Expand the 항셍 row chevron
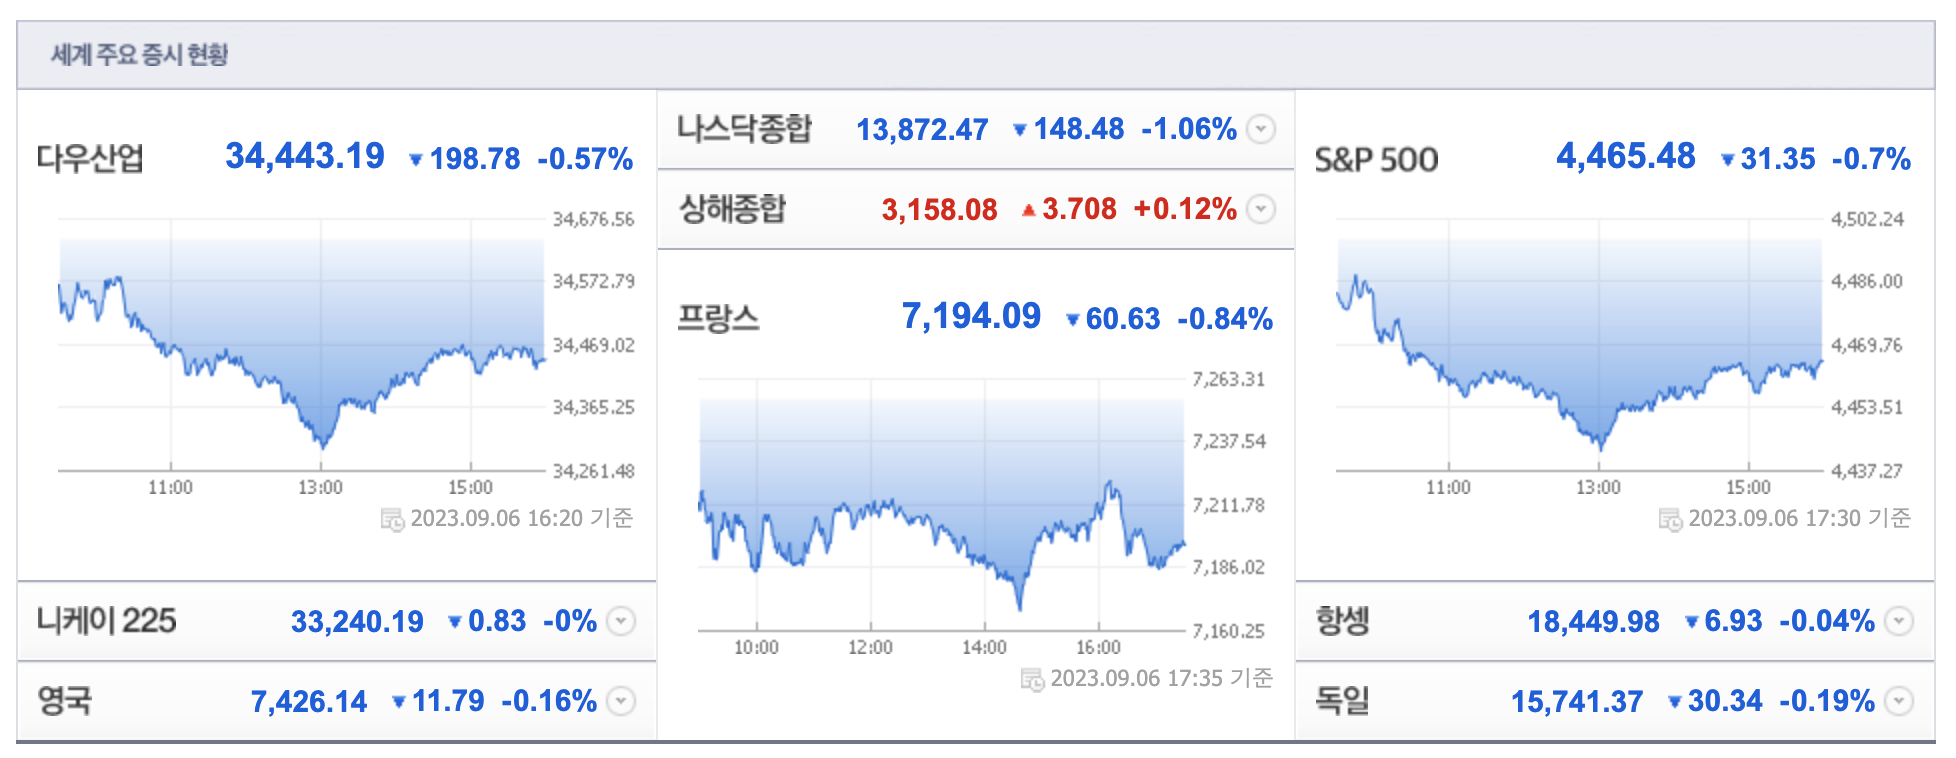The height and width of the screenshot is (758, 1956). (x=1899, y=621)
